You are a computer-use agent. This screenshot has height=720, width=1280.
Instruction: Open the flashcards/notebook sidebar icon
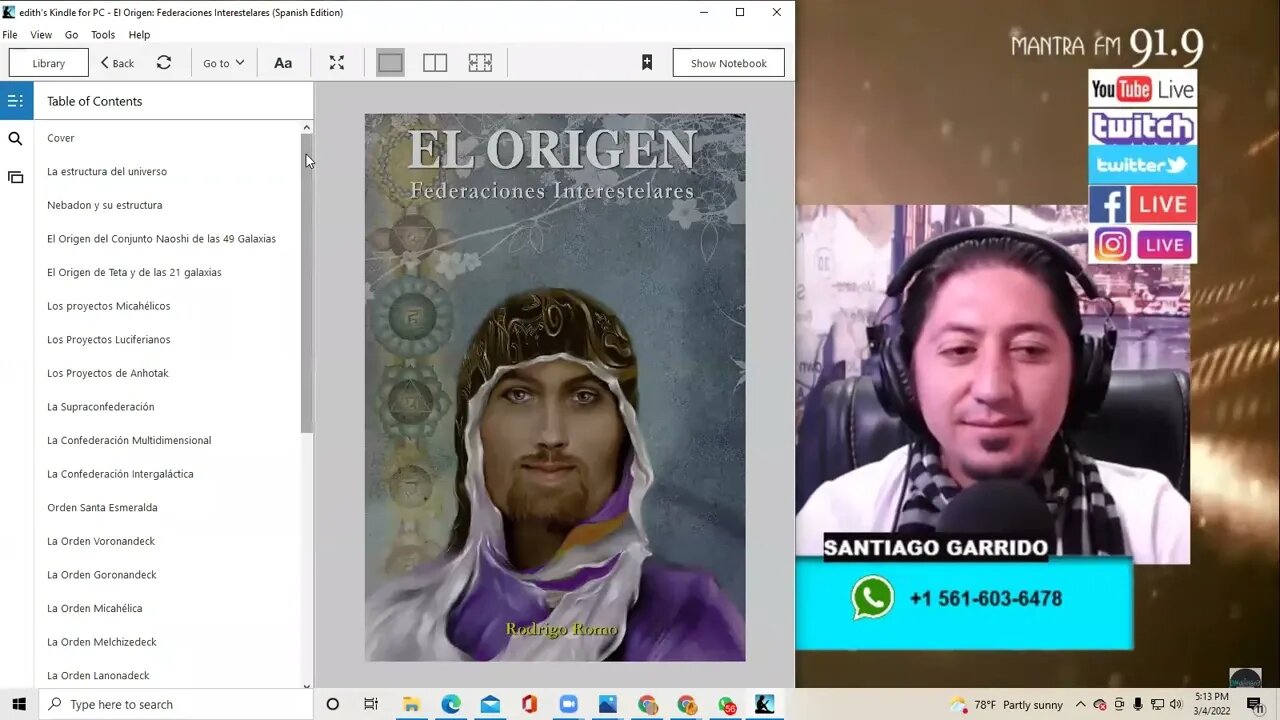(15, 177)
